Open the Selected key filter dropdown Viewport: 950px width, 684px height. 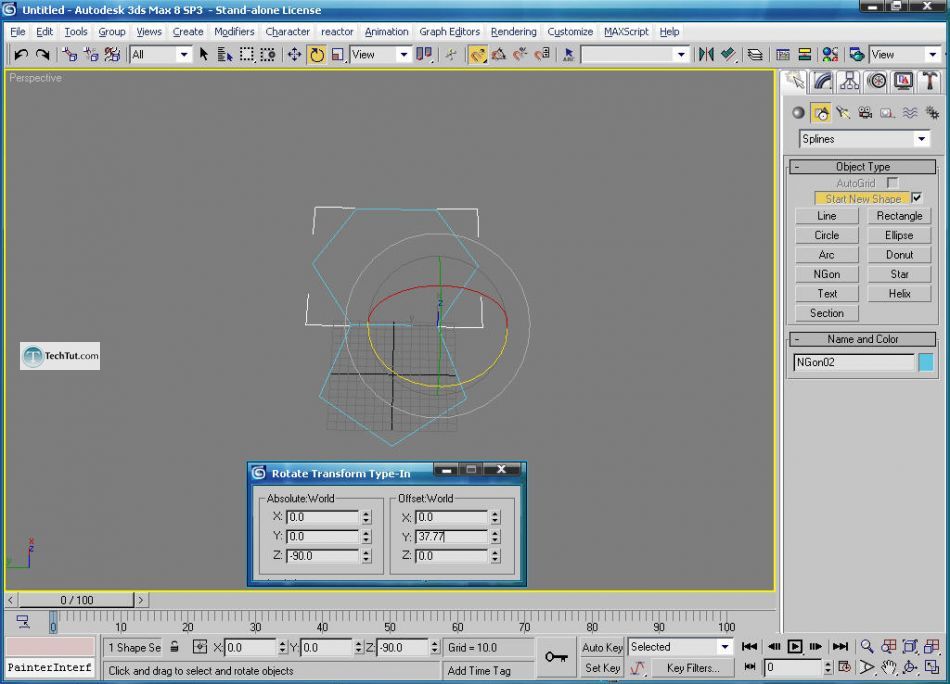(x=680, y=647)
